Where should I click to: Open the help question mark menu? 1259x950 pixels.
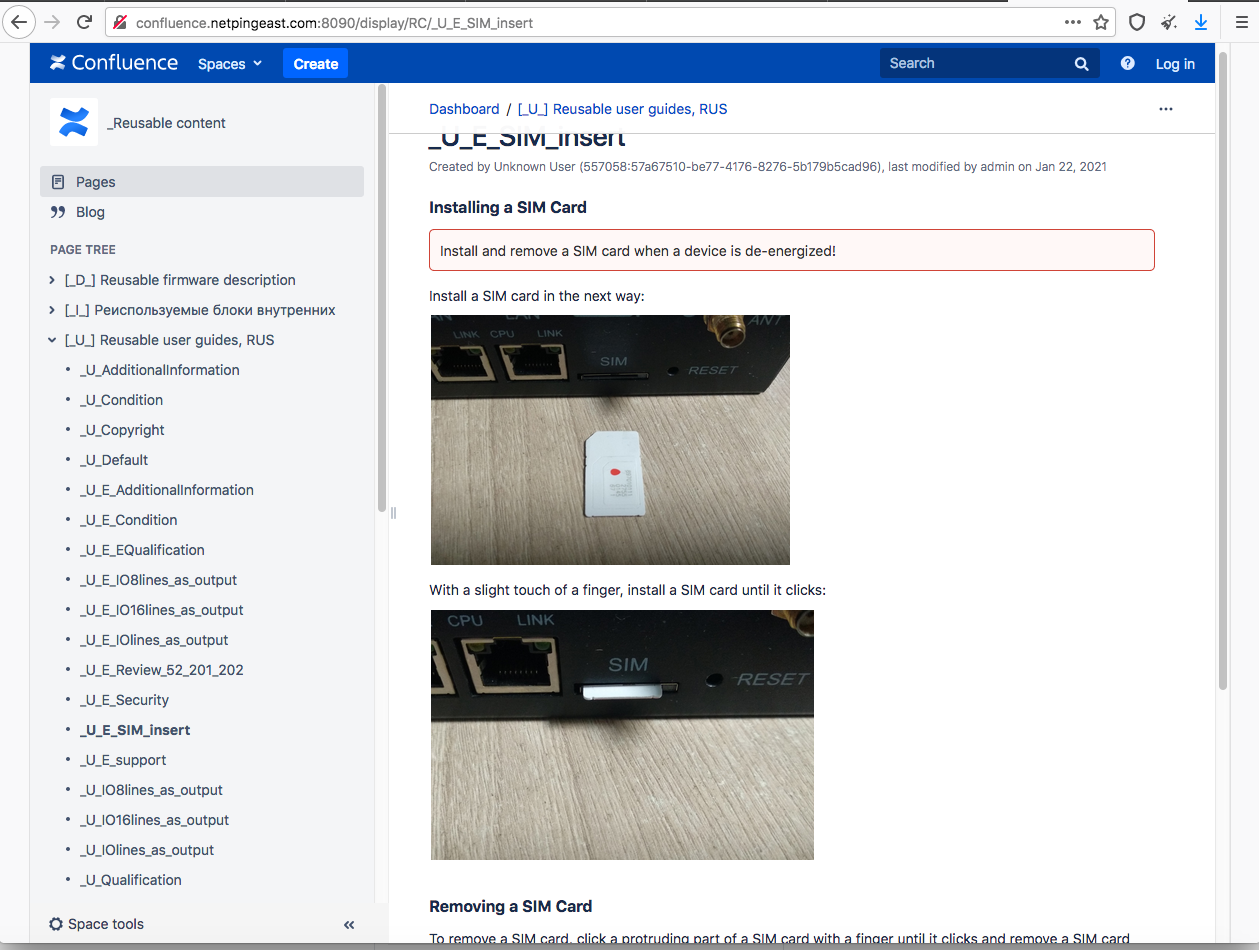(x=1128, y=63)
